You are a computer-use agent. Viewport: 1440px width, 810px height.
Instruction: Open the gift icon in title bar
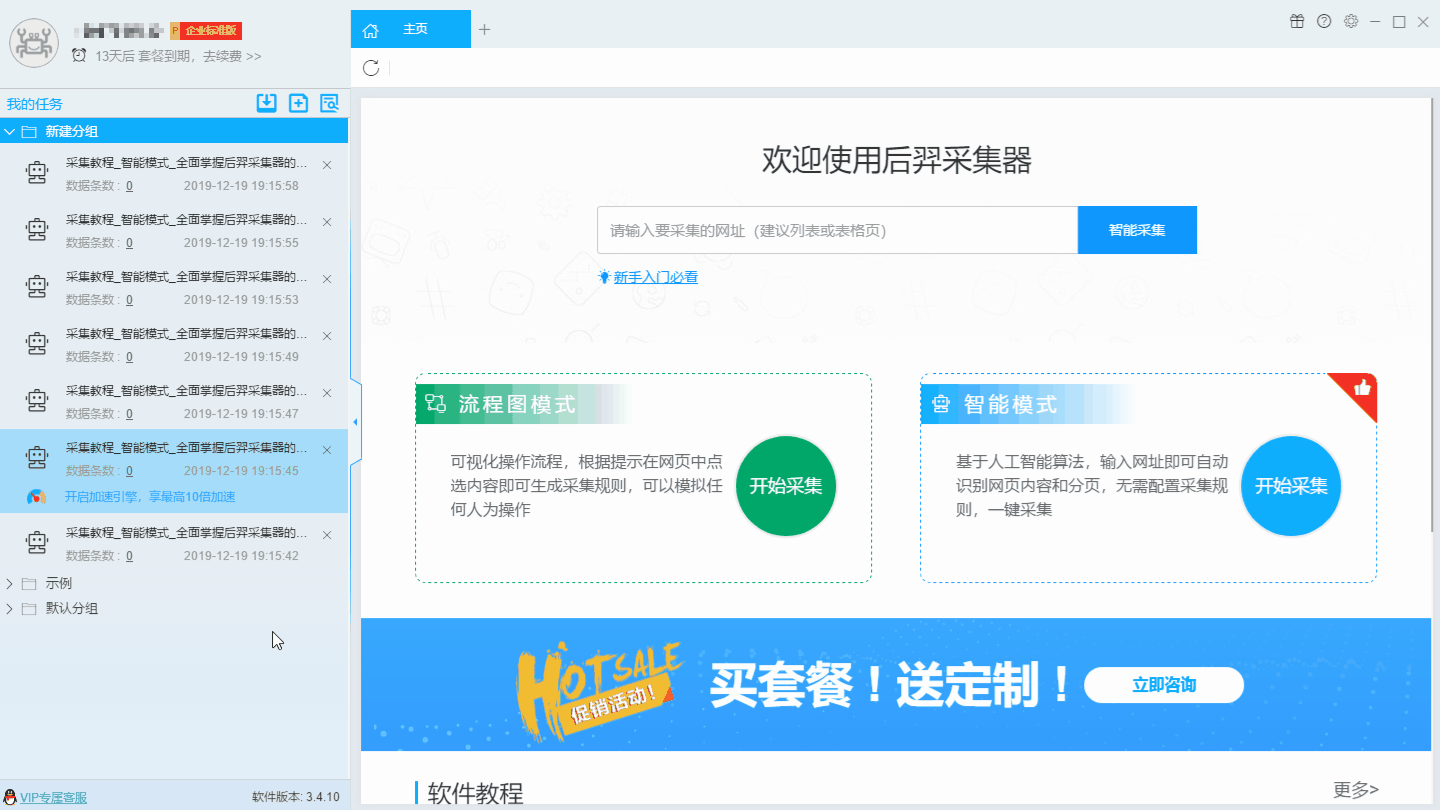click(1297, 21)
